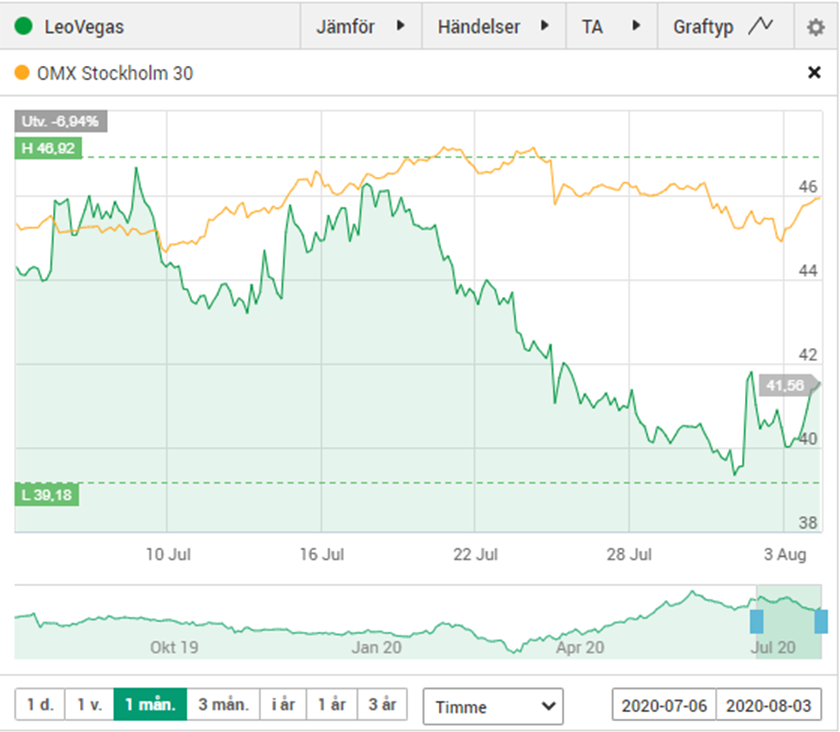Screen dimensions: 840x732
Task: Select the 1 d. time range
Action: tap(40, 704)
